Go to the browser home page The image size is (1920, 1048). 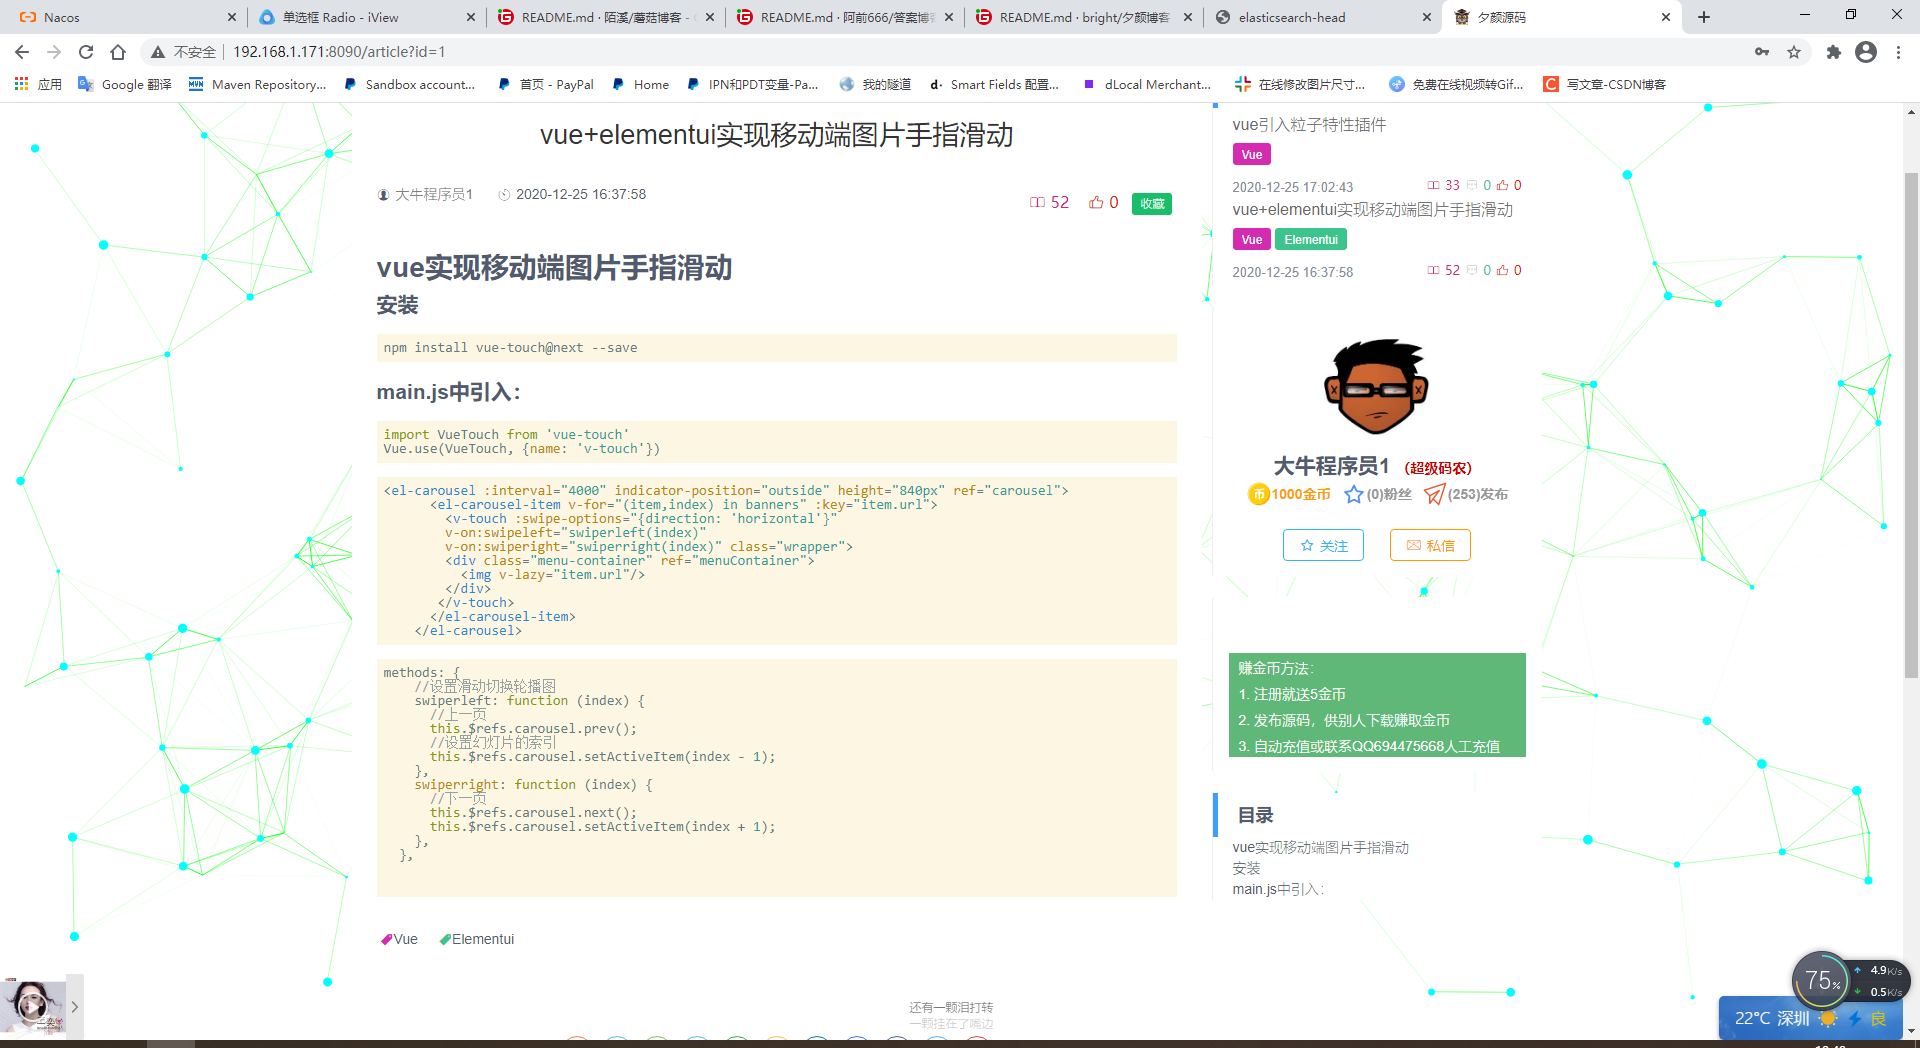pyautogui.click(x=118, y=52)
